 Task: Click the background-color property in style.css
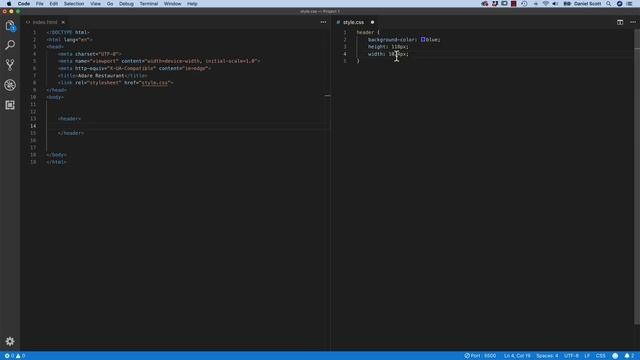point(392,40)
